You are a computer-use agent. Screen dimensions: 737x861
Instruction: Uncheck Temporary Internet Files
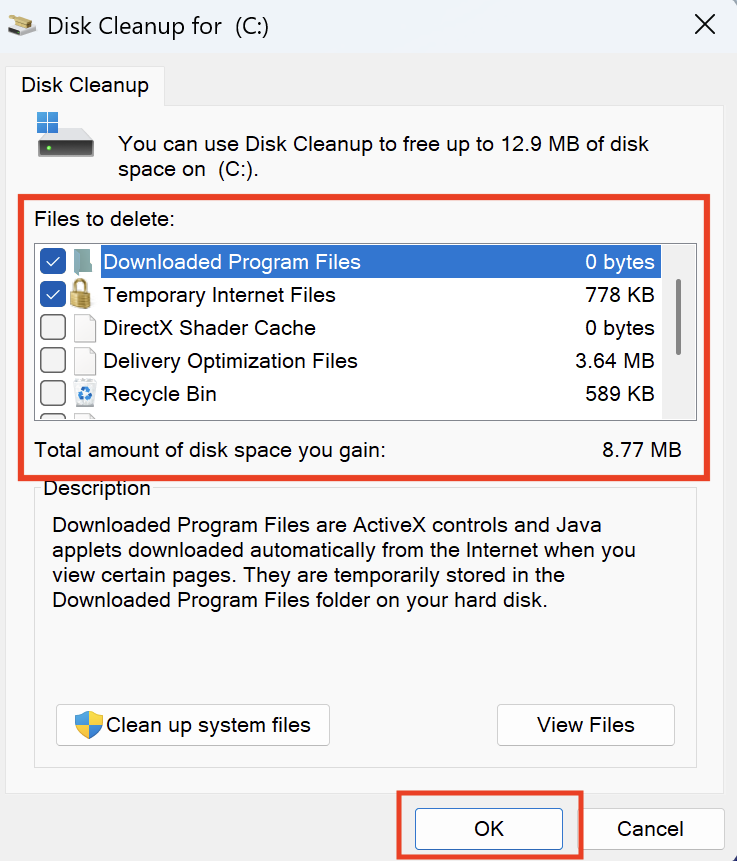[53, 294]
